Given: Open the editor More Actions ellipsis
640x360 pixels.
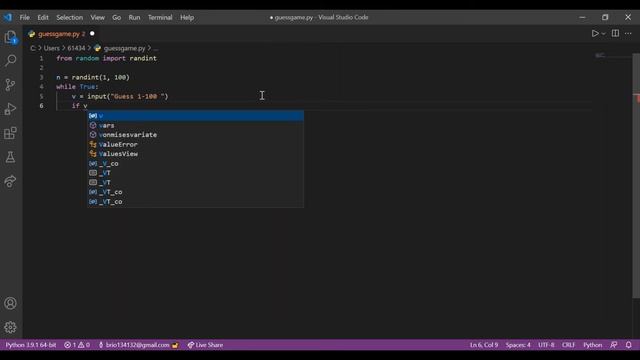Looking at the screenshot, I should pos(628,33).
